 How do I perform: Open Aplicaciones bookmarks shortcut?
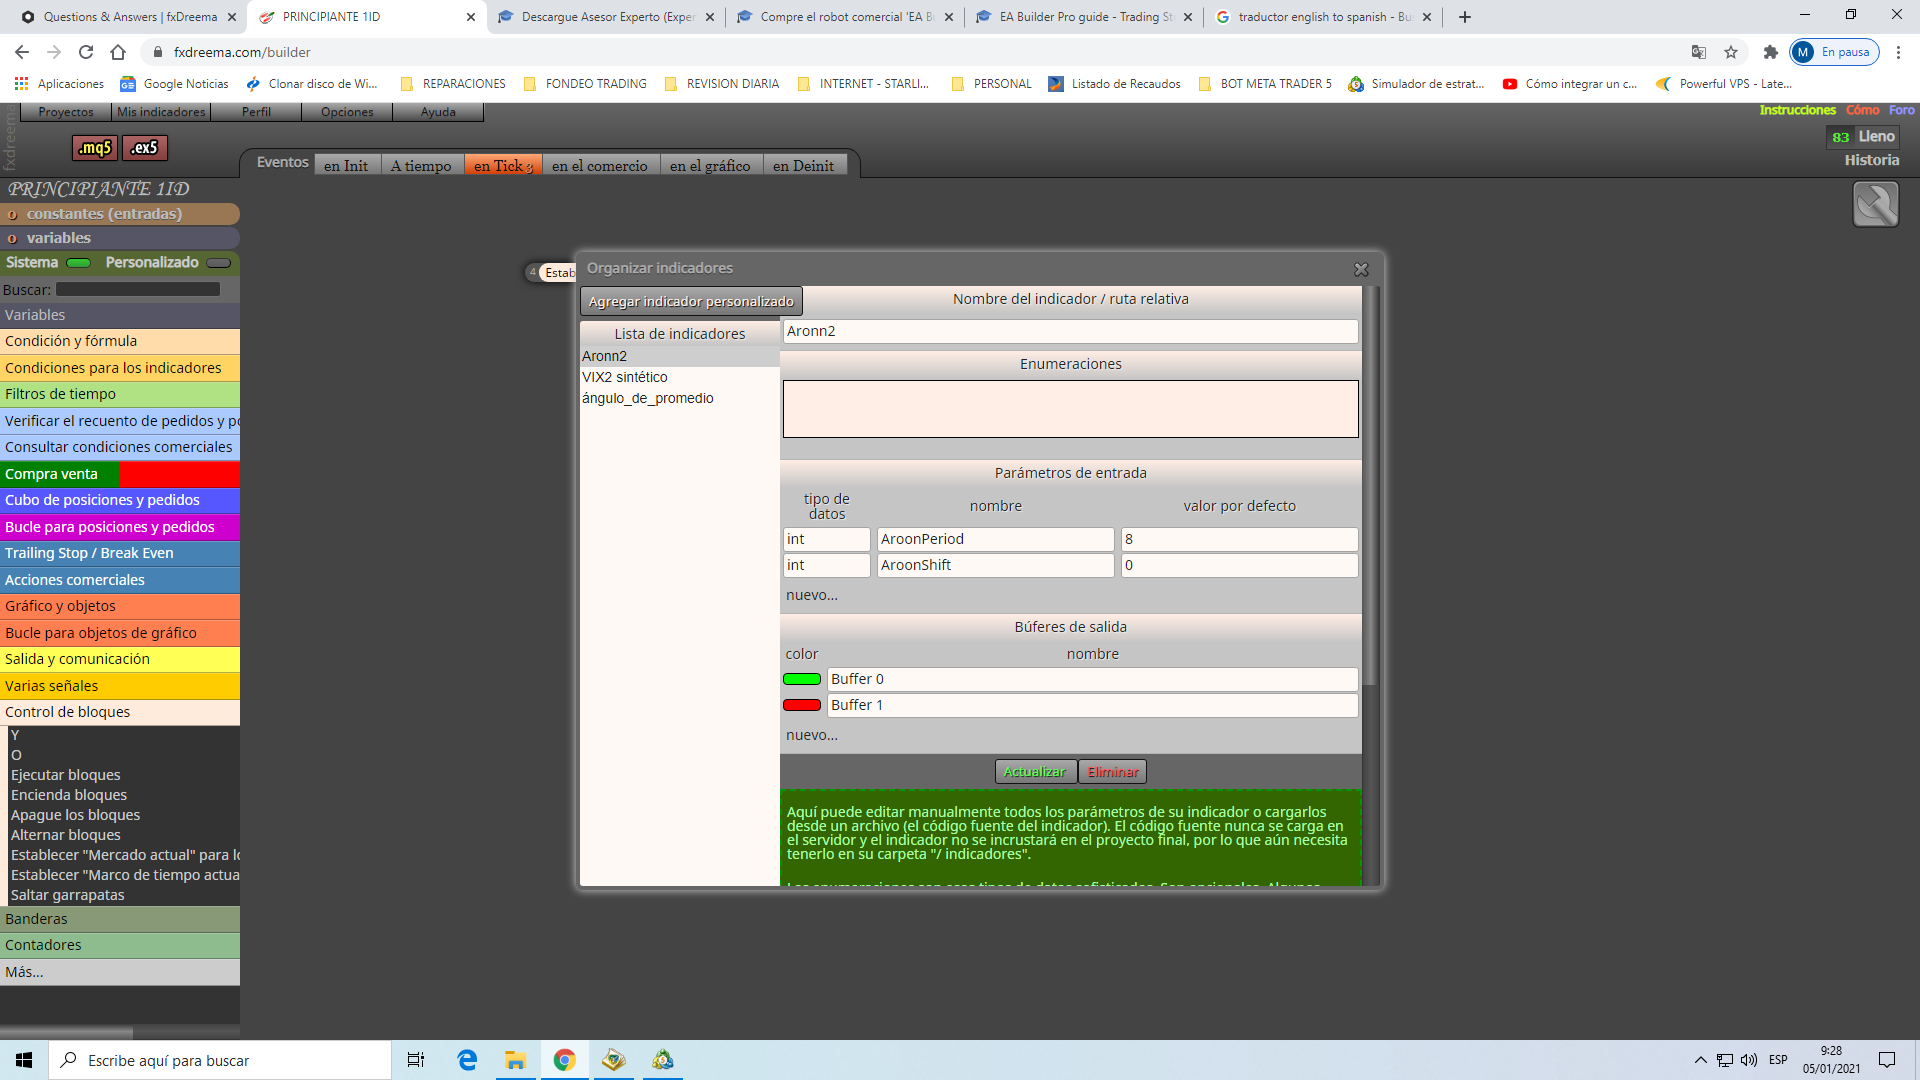(59, 84)
